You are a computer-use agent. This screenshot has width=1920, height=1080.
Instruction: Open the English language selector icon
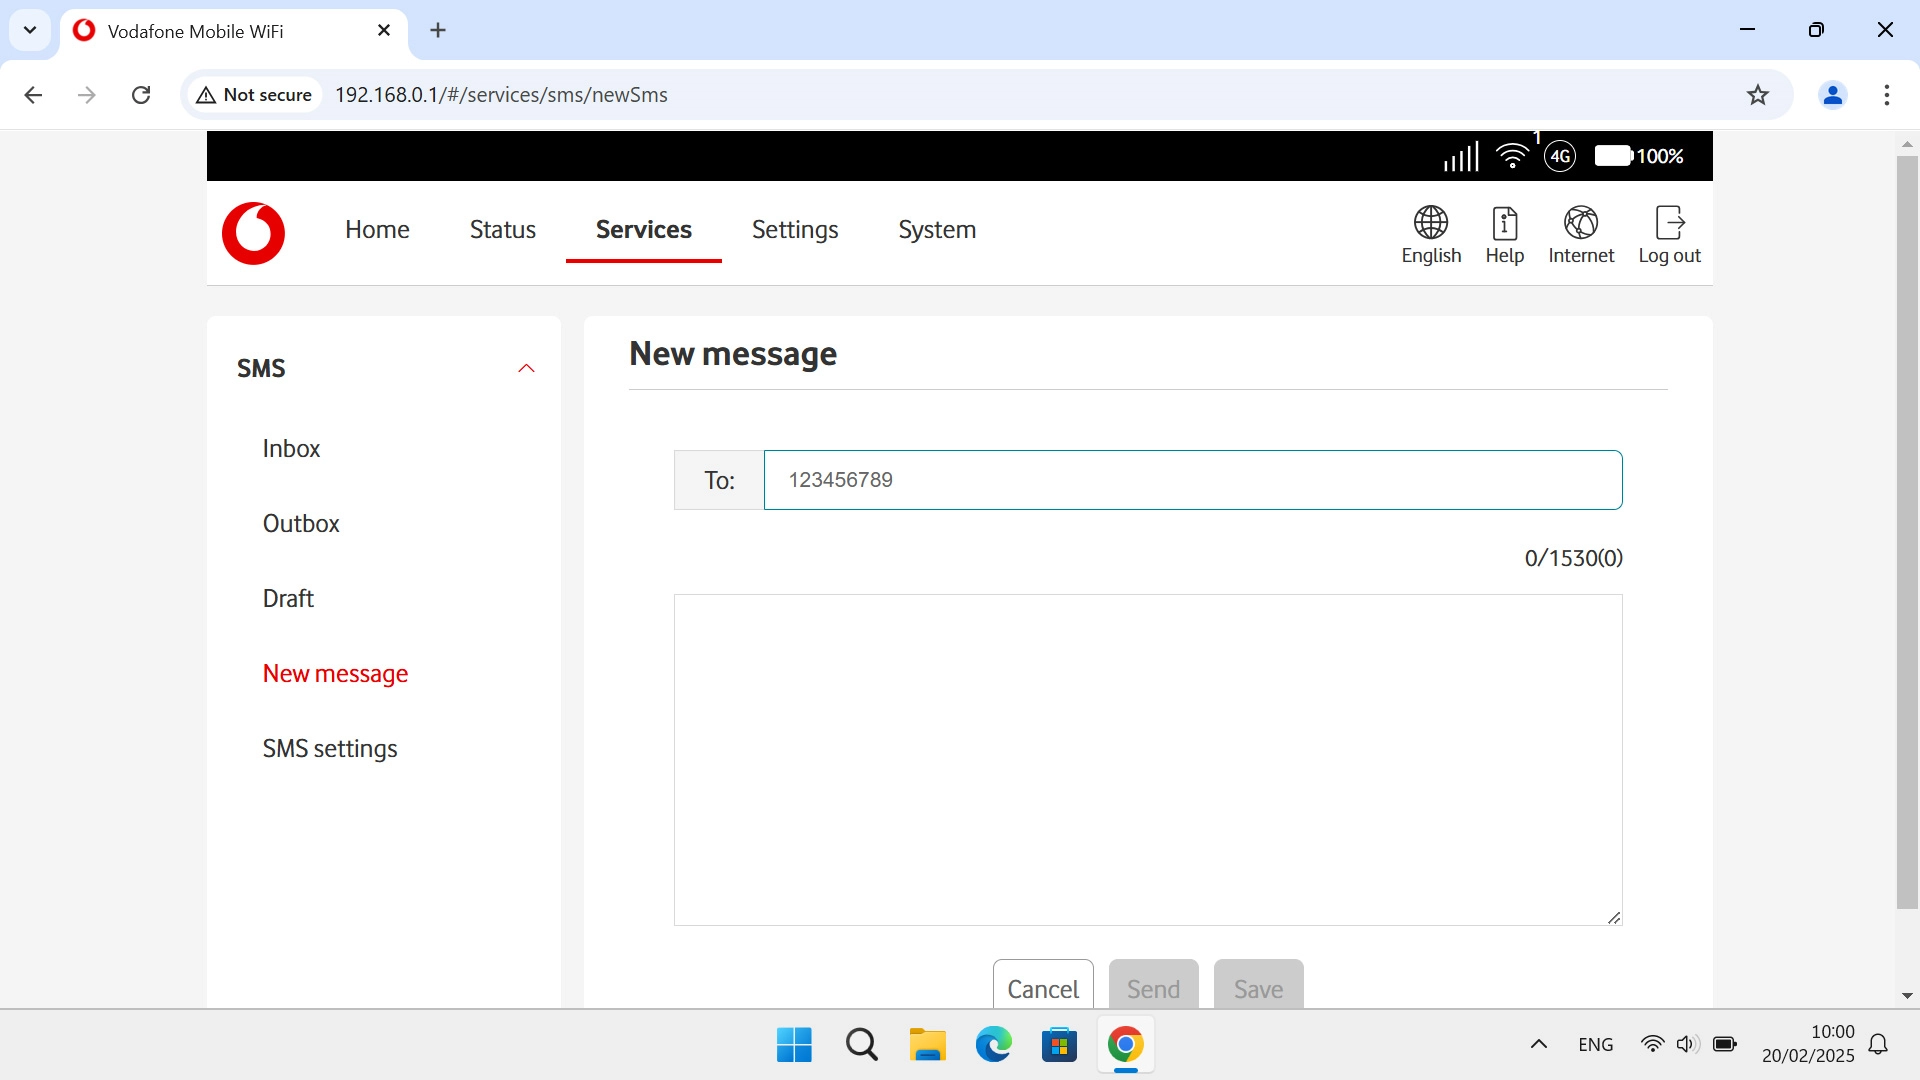click(x=1430, y=223)
